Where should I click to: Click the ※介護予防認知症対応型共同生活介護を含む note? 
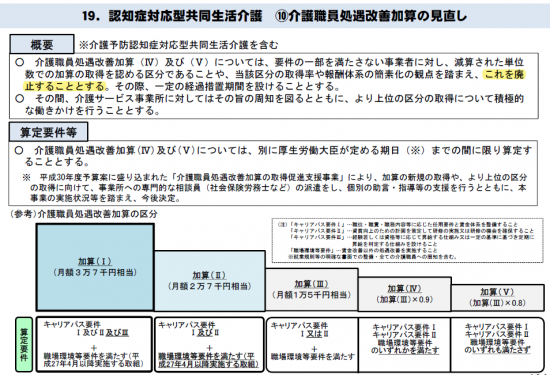[x=178, y=45]
